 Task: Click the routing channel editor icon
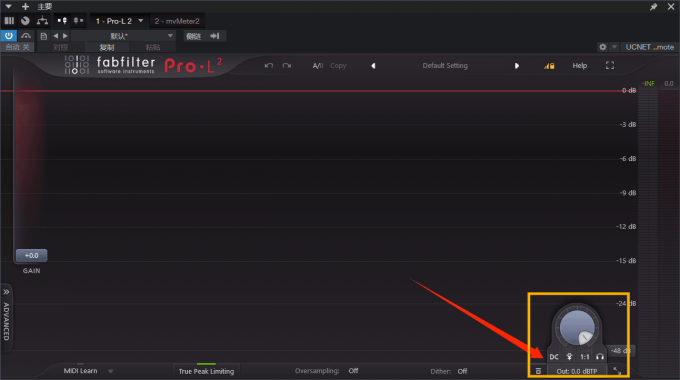click(x=42, y=20)
